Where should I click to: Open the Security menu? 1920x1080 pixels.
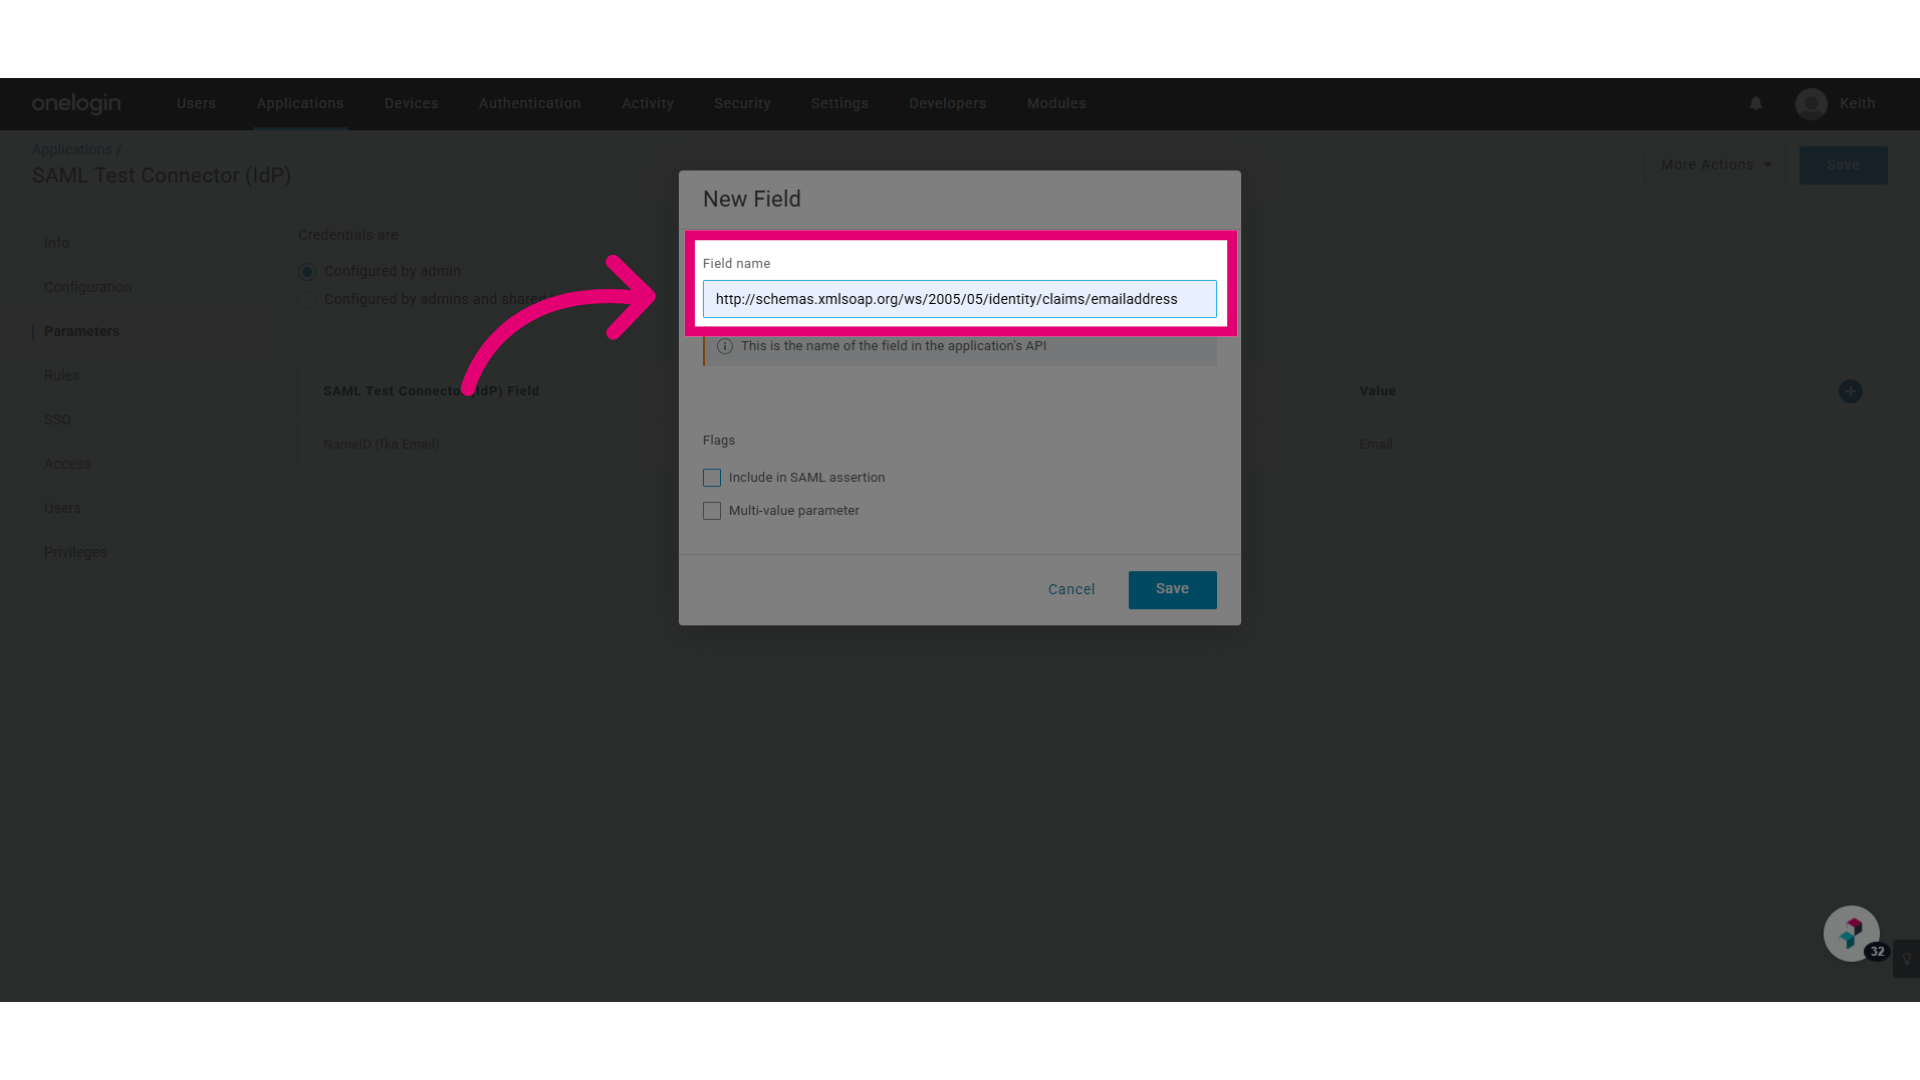point(742,104)
